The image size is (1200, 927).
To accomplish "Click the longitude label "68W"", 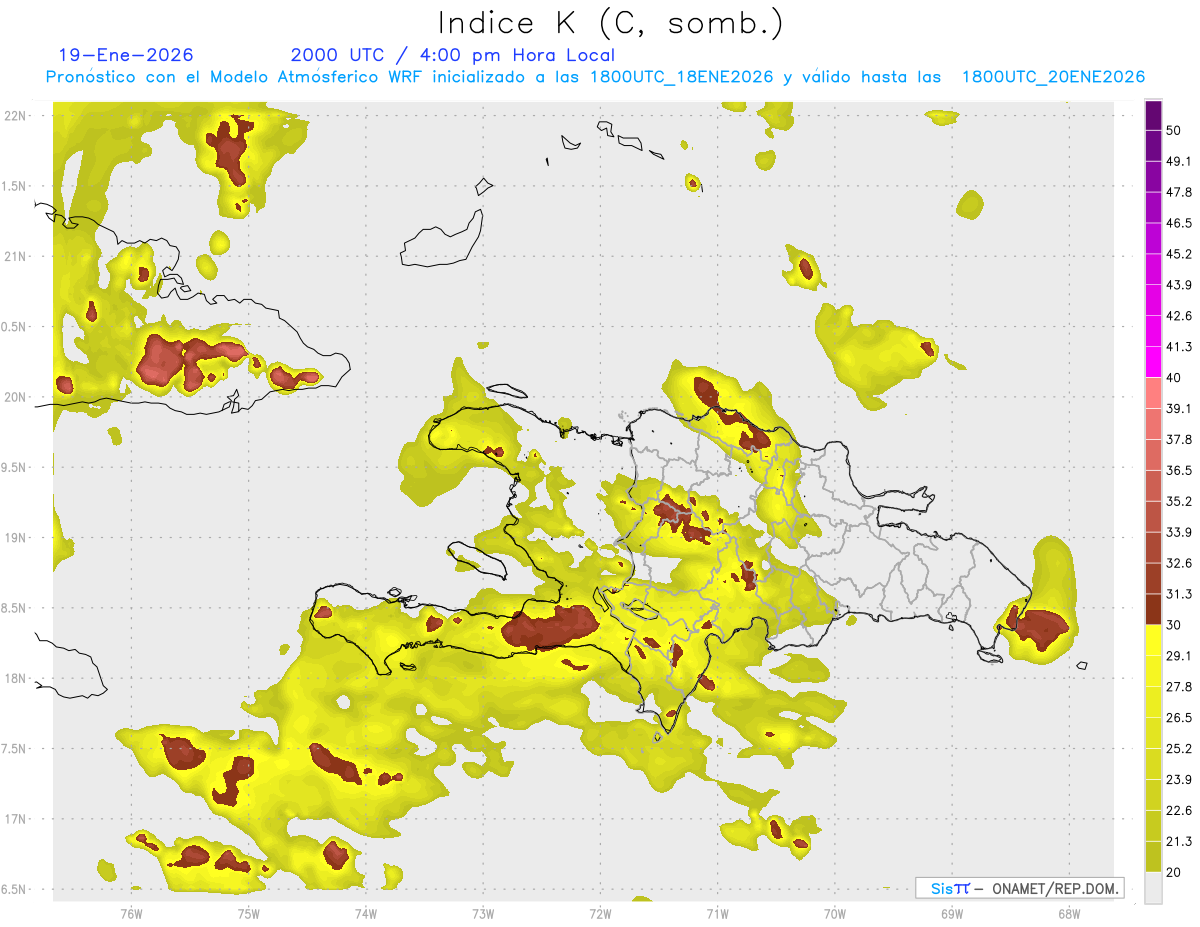I will coord(1069,913).
